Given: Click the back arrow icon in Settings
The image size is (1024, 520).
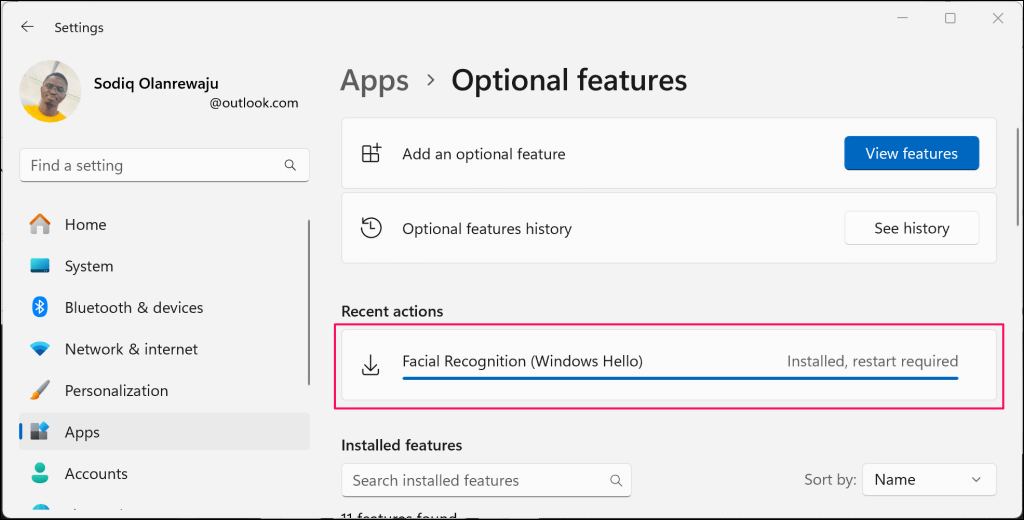Looking at the screenshot, I should [x=27, y=27].
